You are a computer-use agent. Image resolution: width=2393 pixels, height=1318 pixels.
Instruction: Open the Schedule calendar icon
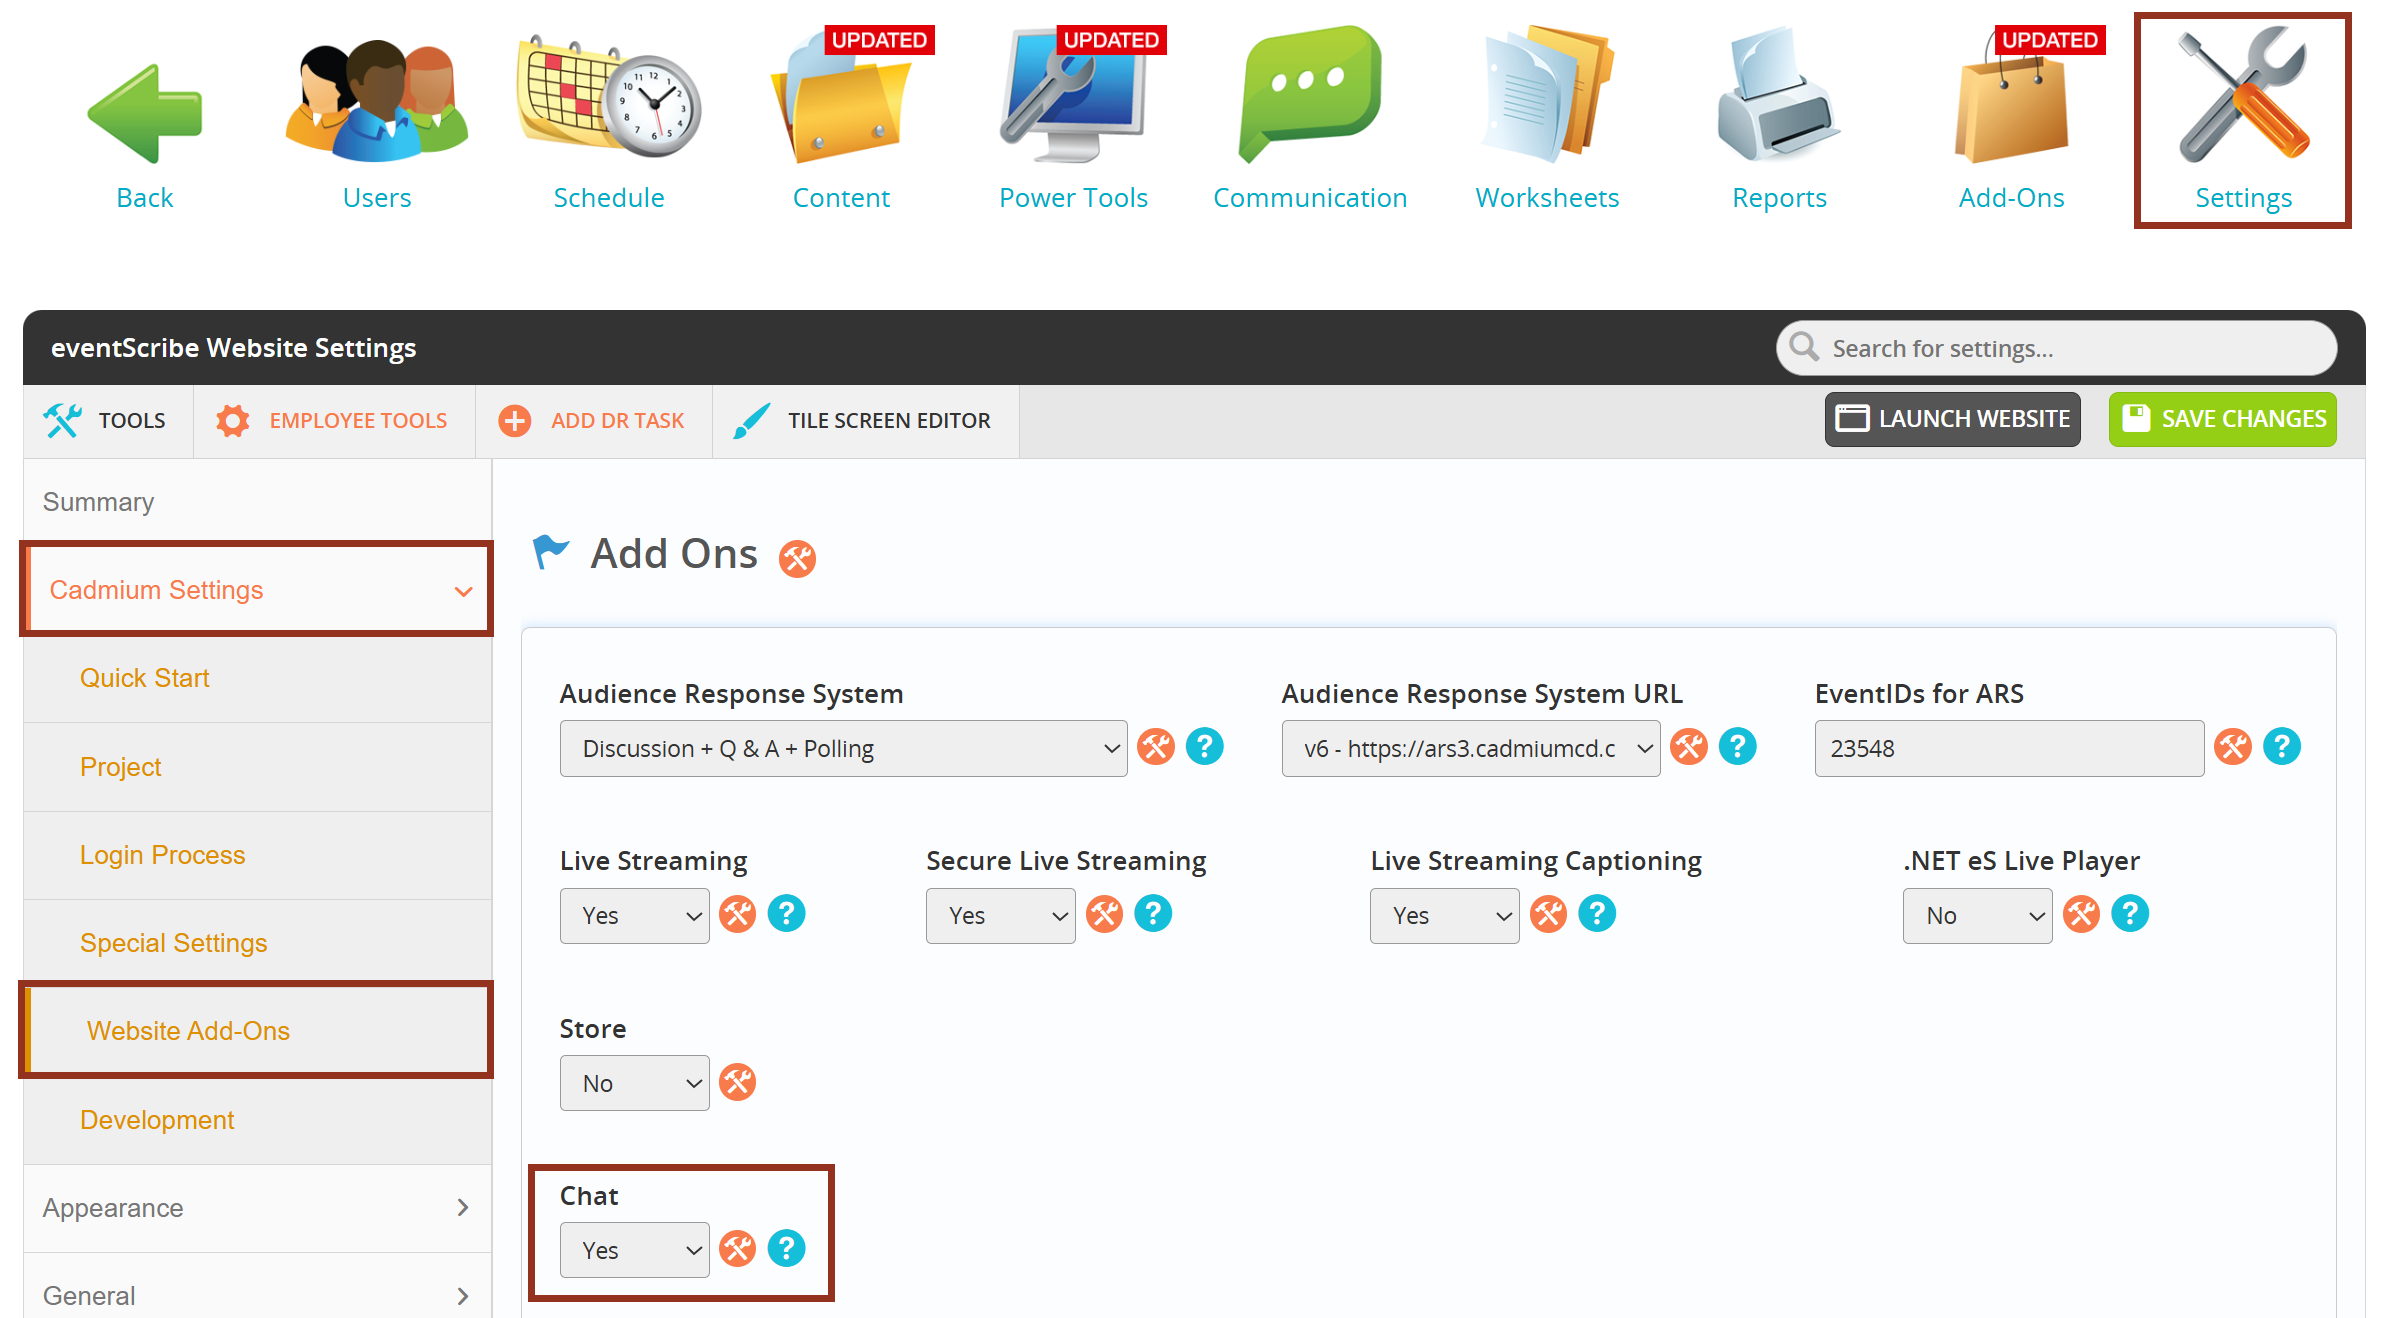click(609, 100)
